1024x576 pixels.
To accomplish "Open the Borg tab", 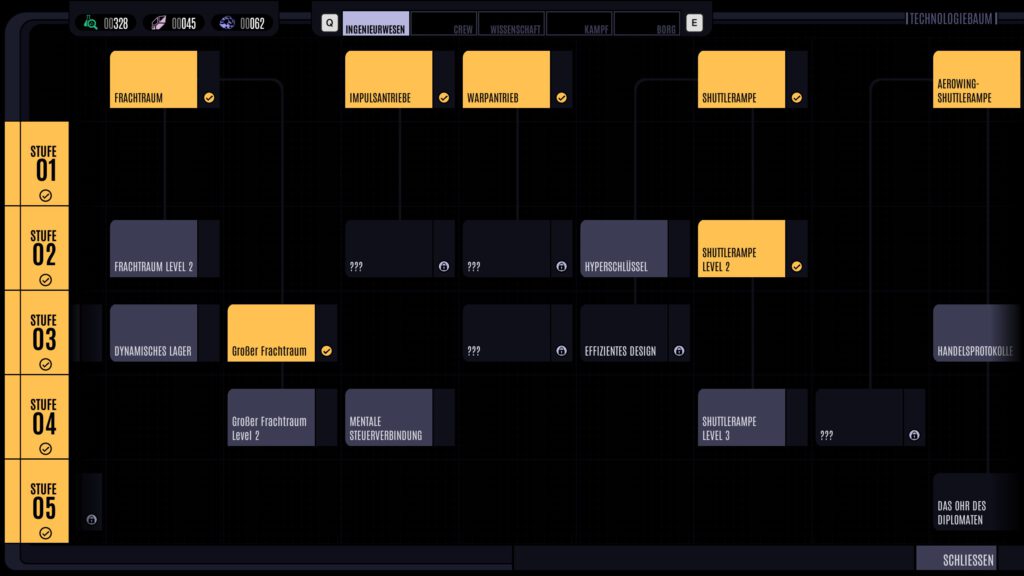I will pyautogui.click(x=646, y=24).
